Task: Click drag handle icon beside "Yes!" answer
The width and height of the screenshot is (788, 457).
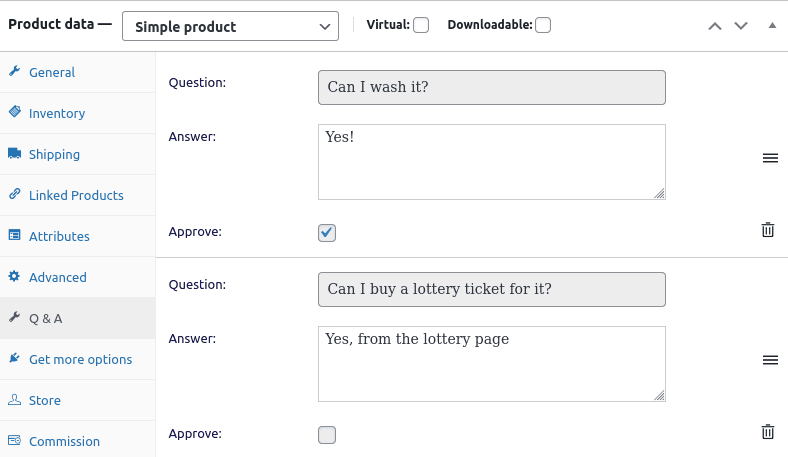Action: [x=770, y=158]
